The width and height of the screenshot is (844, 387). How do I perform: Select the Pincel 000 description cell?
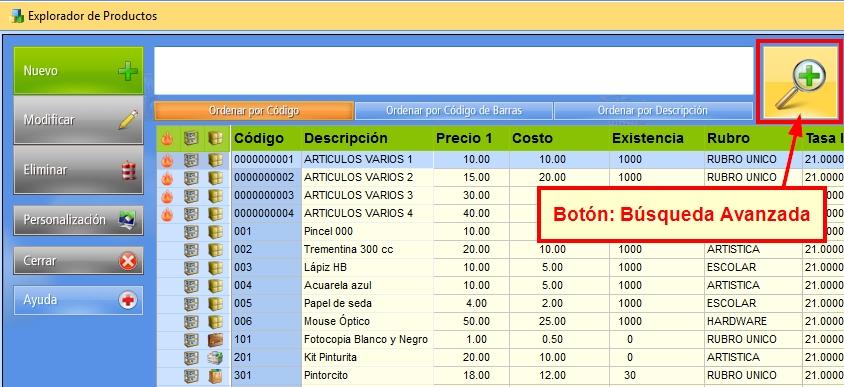367,231
